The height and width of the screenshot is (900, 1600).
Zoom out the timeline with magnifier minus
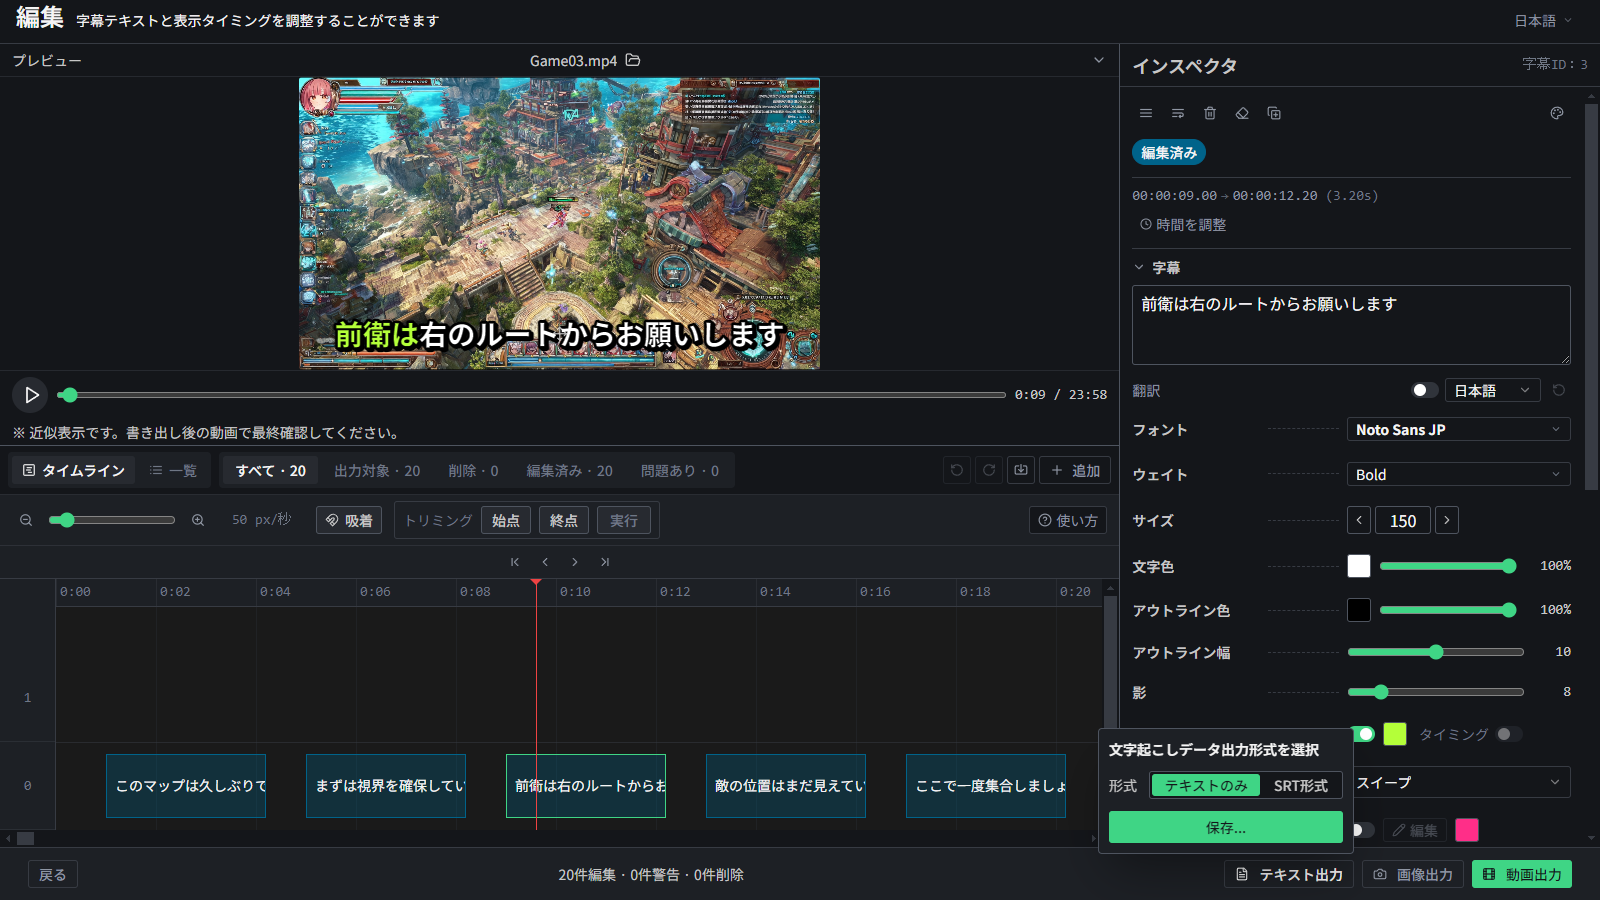pos(27,520)
